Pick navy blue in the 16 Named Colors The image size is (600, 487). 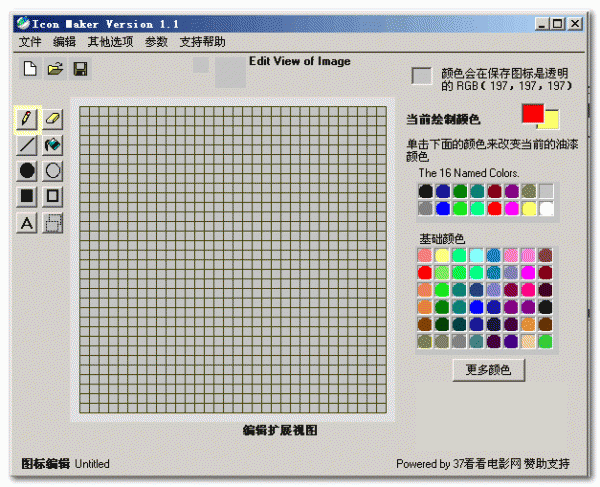coord(443,191)
